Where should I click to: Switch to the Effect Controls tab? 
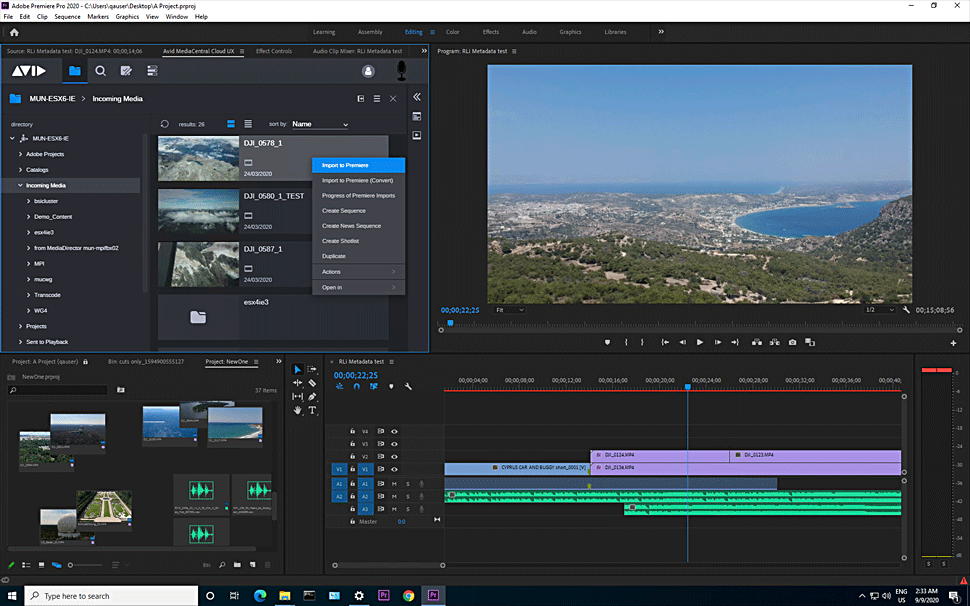click(274, 51)
